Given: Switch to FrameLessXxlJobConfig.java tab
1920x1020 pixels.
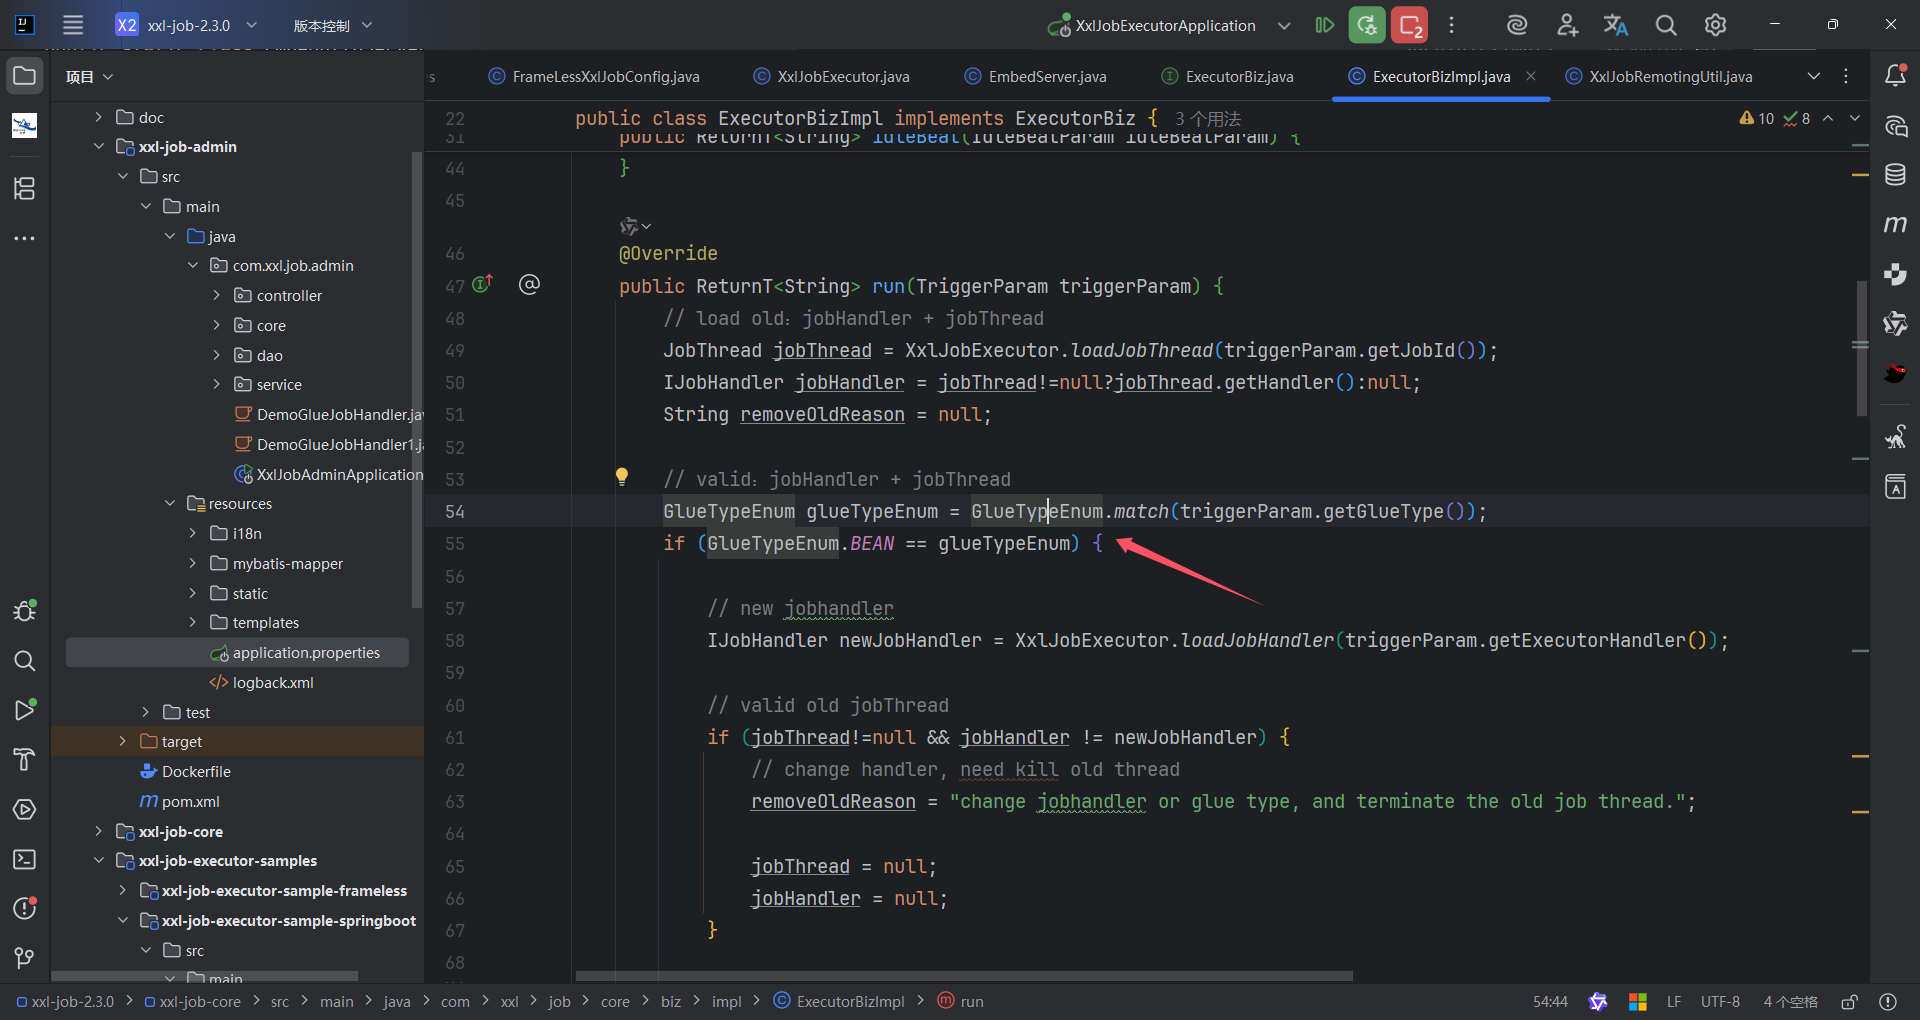Looking at the screenshot, I should (594, 77).
